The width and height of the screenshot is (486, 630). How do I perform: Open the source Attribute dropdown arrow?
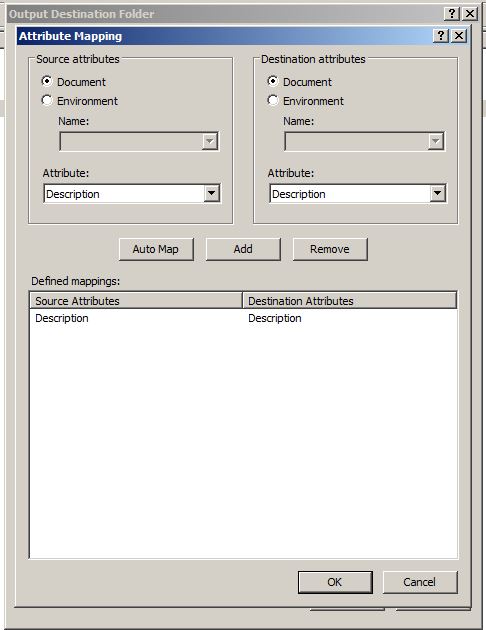[212, 194]
